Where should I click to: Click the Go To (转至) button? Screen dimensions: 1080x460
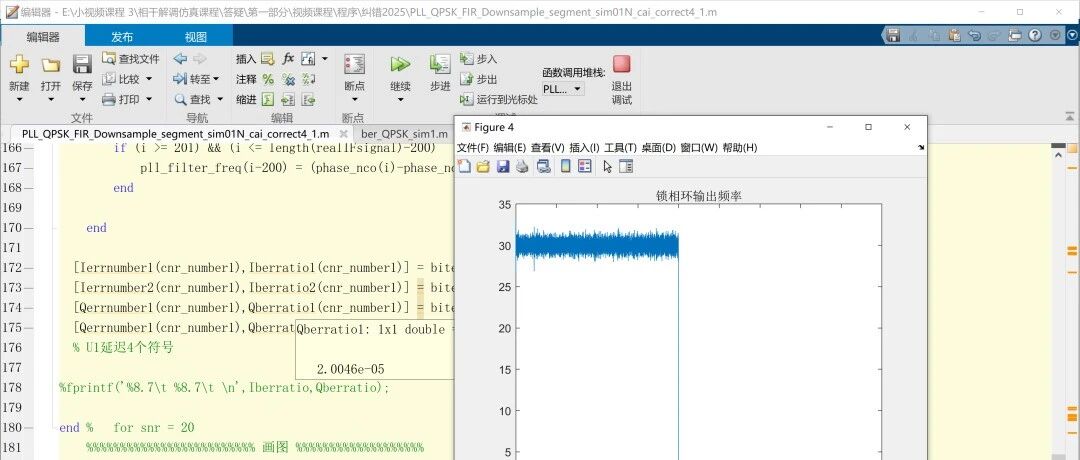(x=196, y=79)
